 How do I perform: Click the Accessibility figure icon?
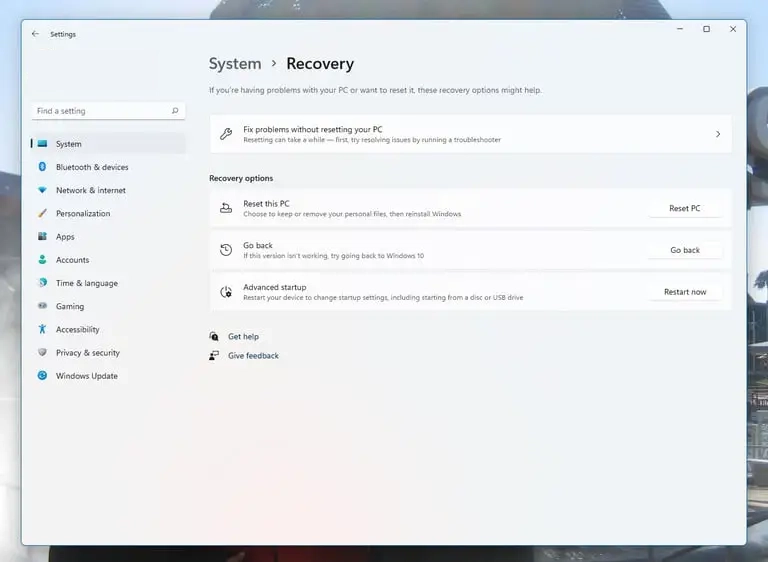42,329
